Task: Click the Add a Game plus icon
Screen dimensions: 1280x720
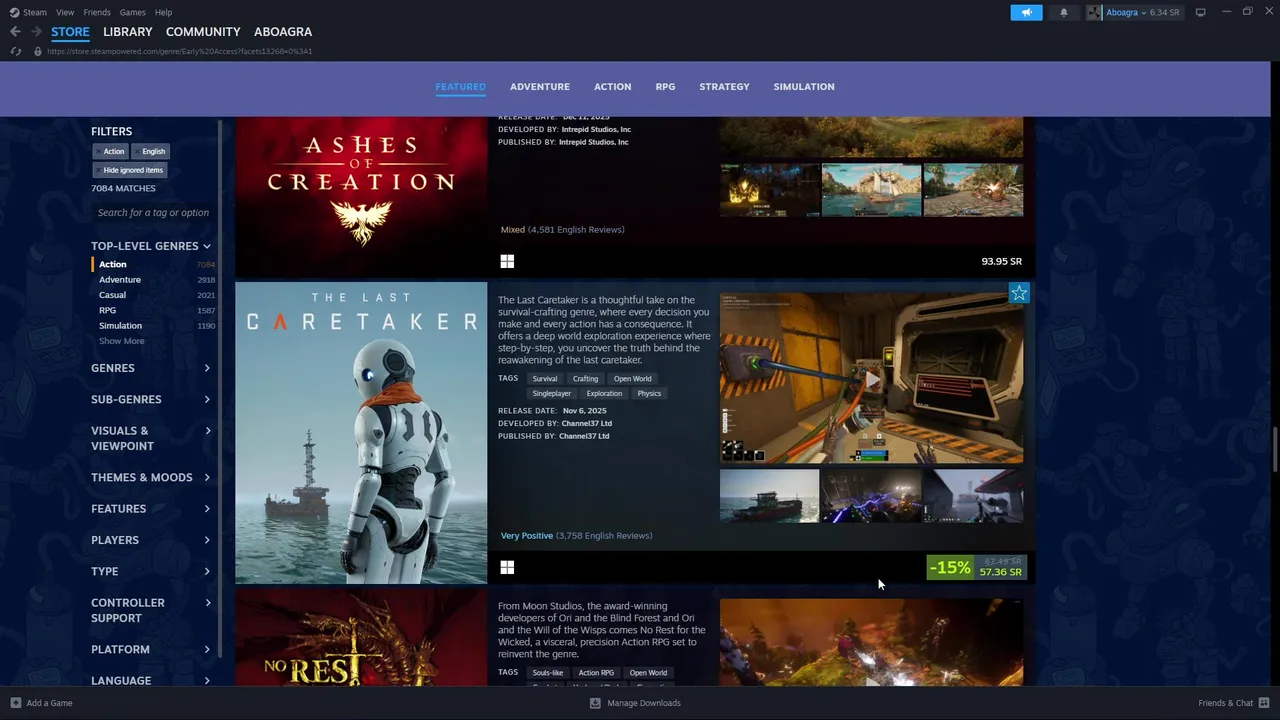Action: [15, 703]
